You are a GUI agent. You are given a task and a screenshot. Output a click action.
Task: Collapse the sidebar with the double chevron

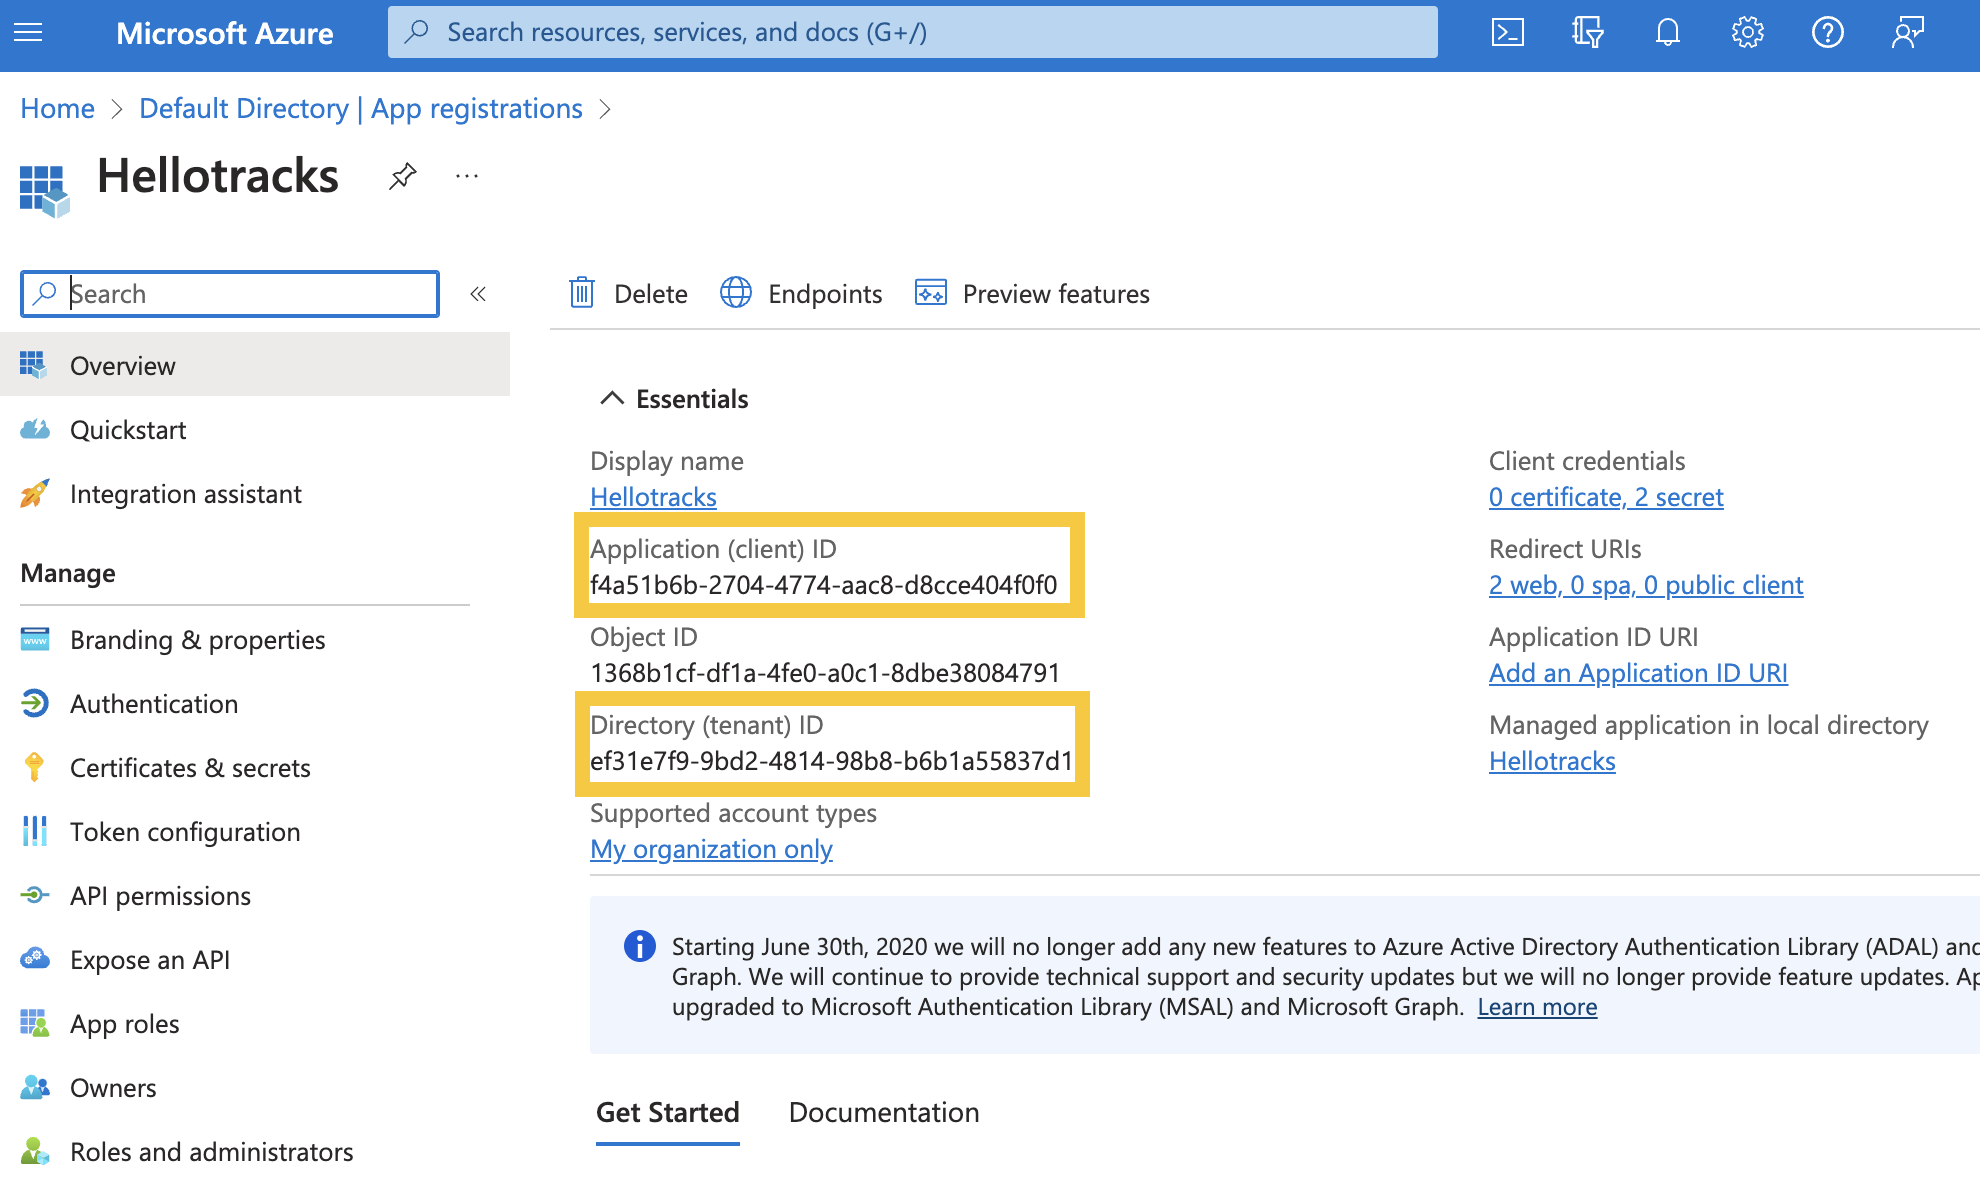pos(478,294)
